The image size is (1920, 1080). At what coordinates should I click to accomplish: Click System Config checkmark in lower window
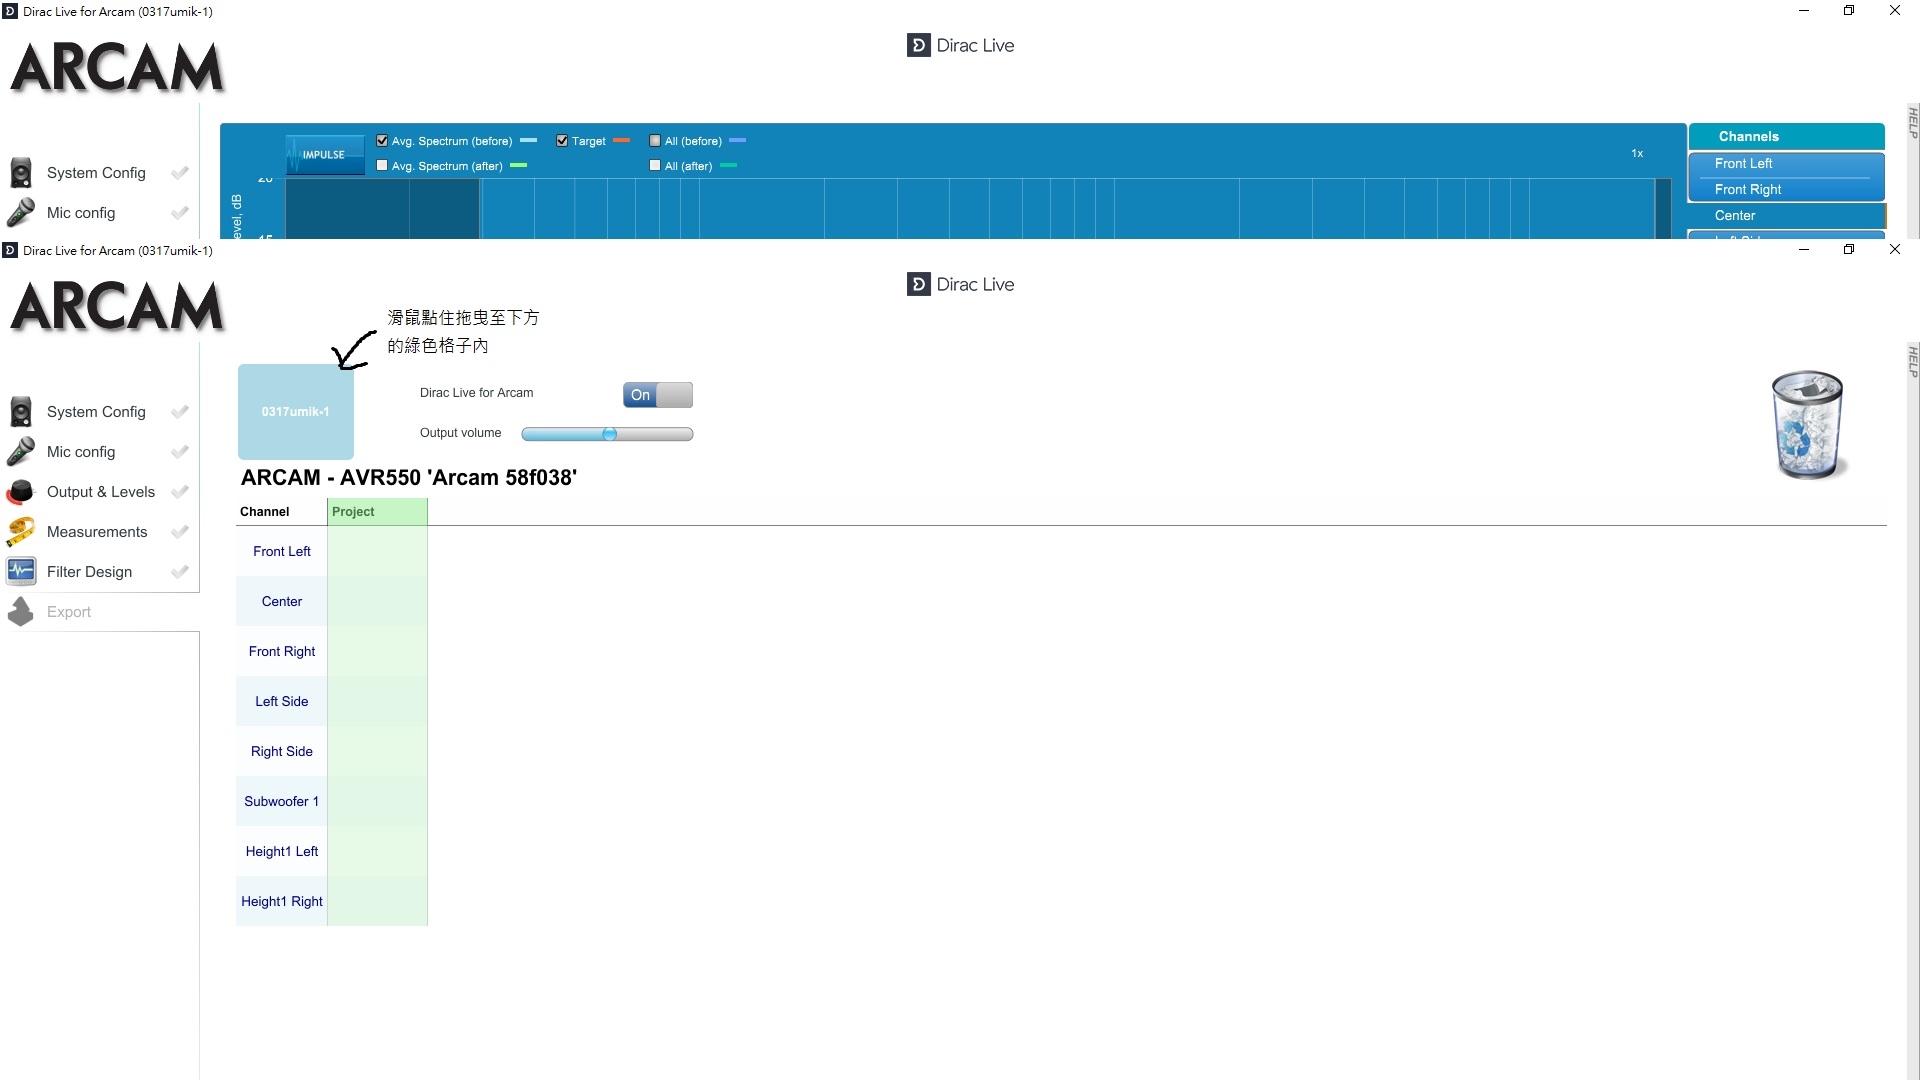[x=180, y=412]
